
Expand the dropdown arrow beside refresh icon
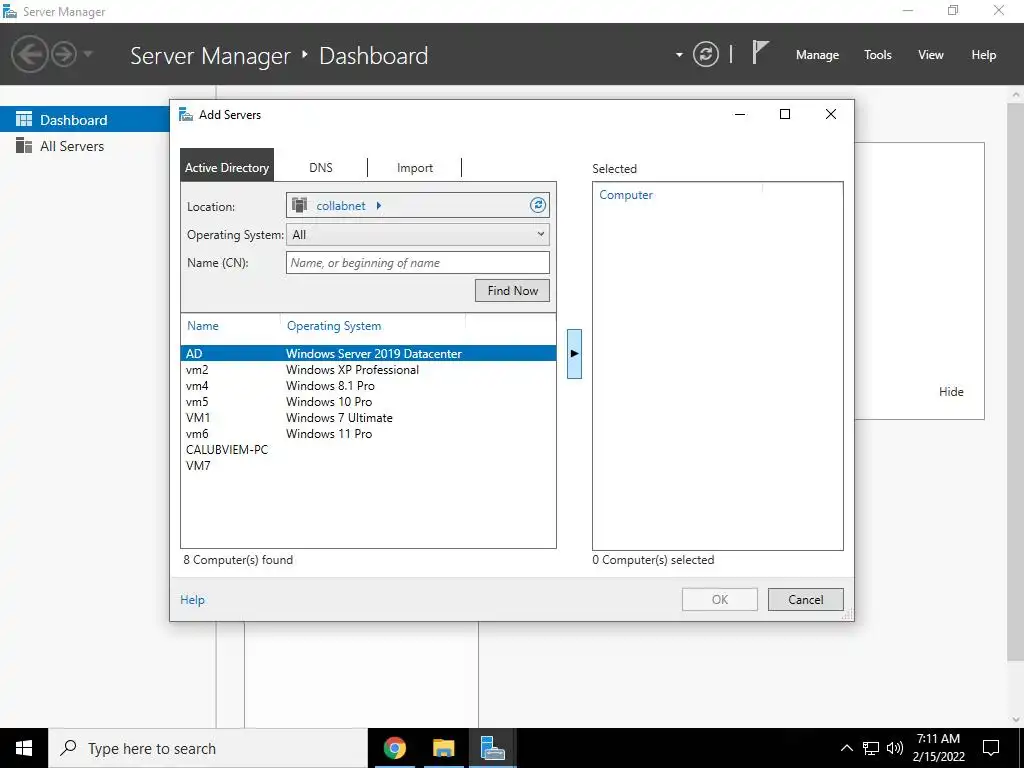(679, 55)
